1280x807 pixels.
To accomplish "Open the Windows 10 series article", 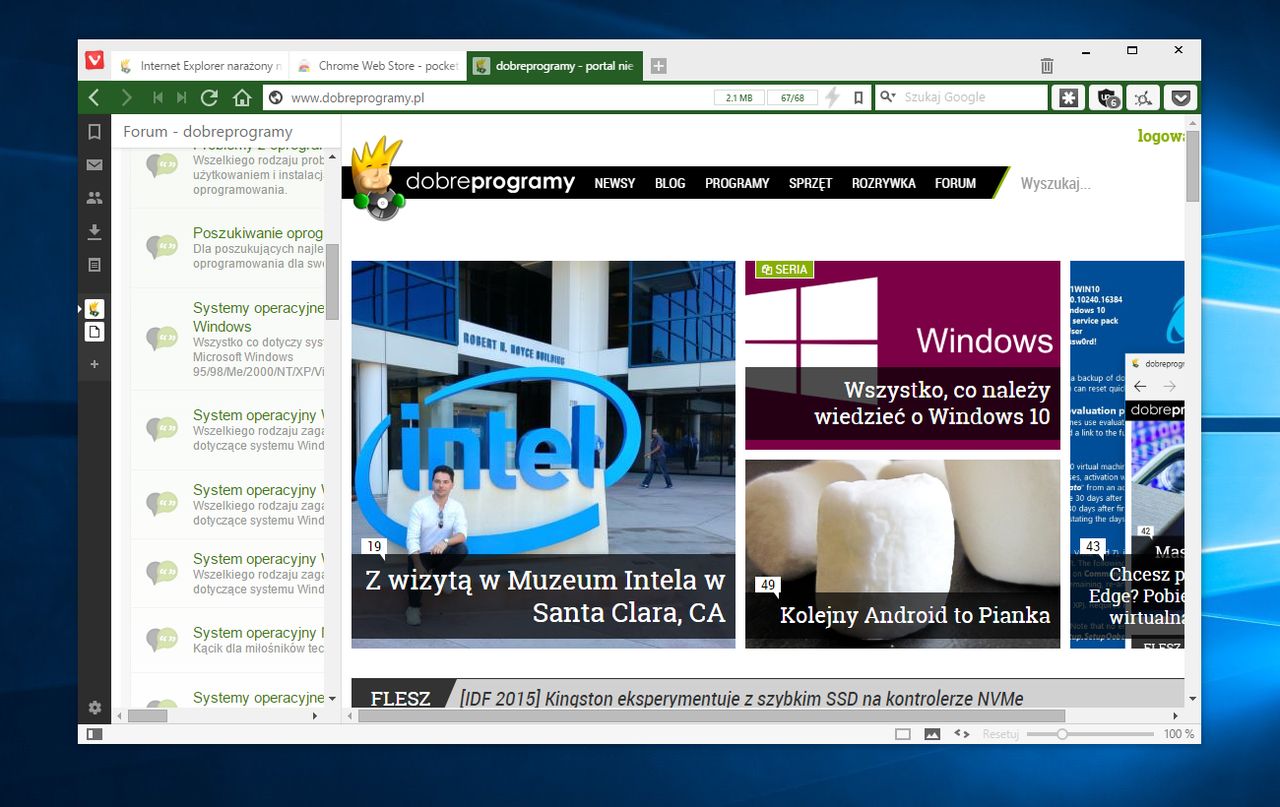I will [902, 355].
